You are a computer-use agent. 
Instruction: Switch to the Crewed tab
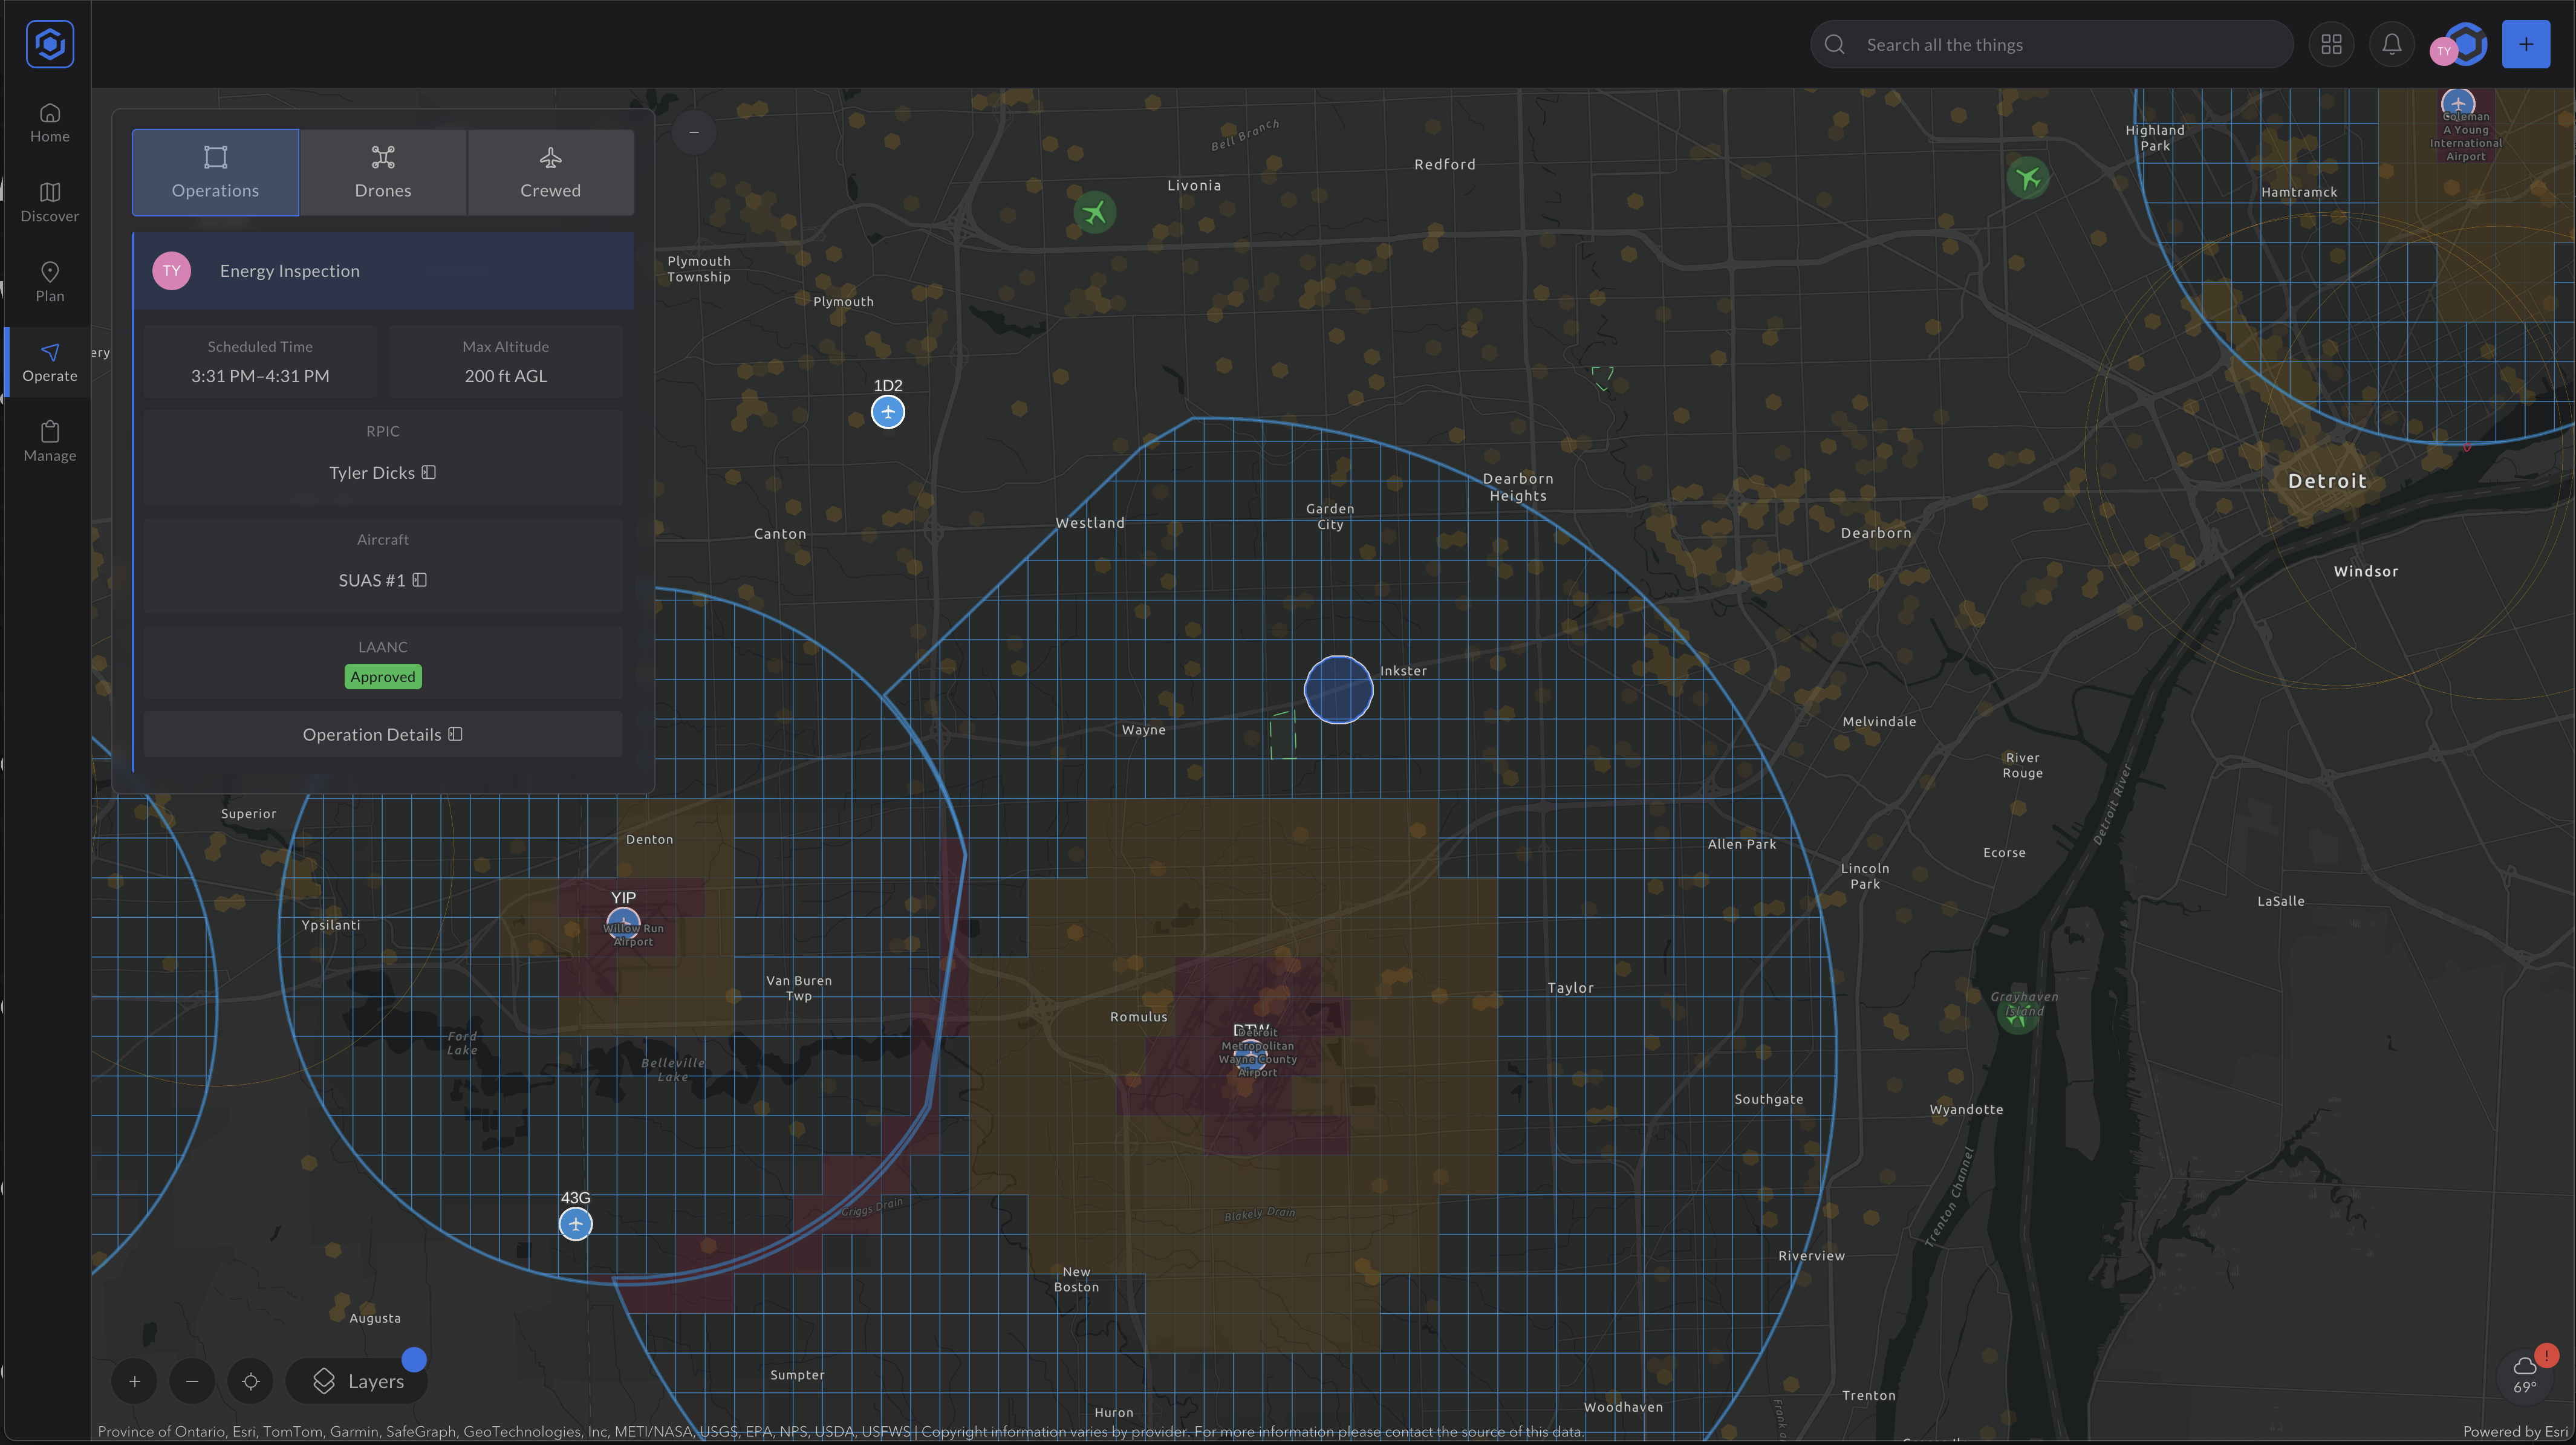550,171
